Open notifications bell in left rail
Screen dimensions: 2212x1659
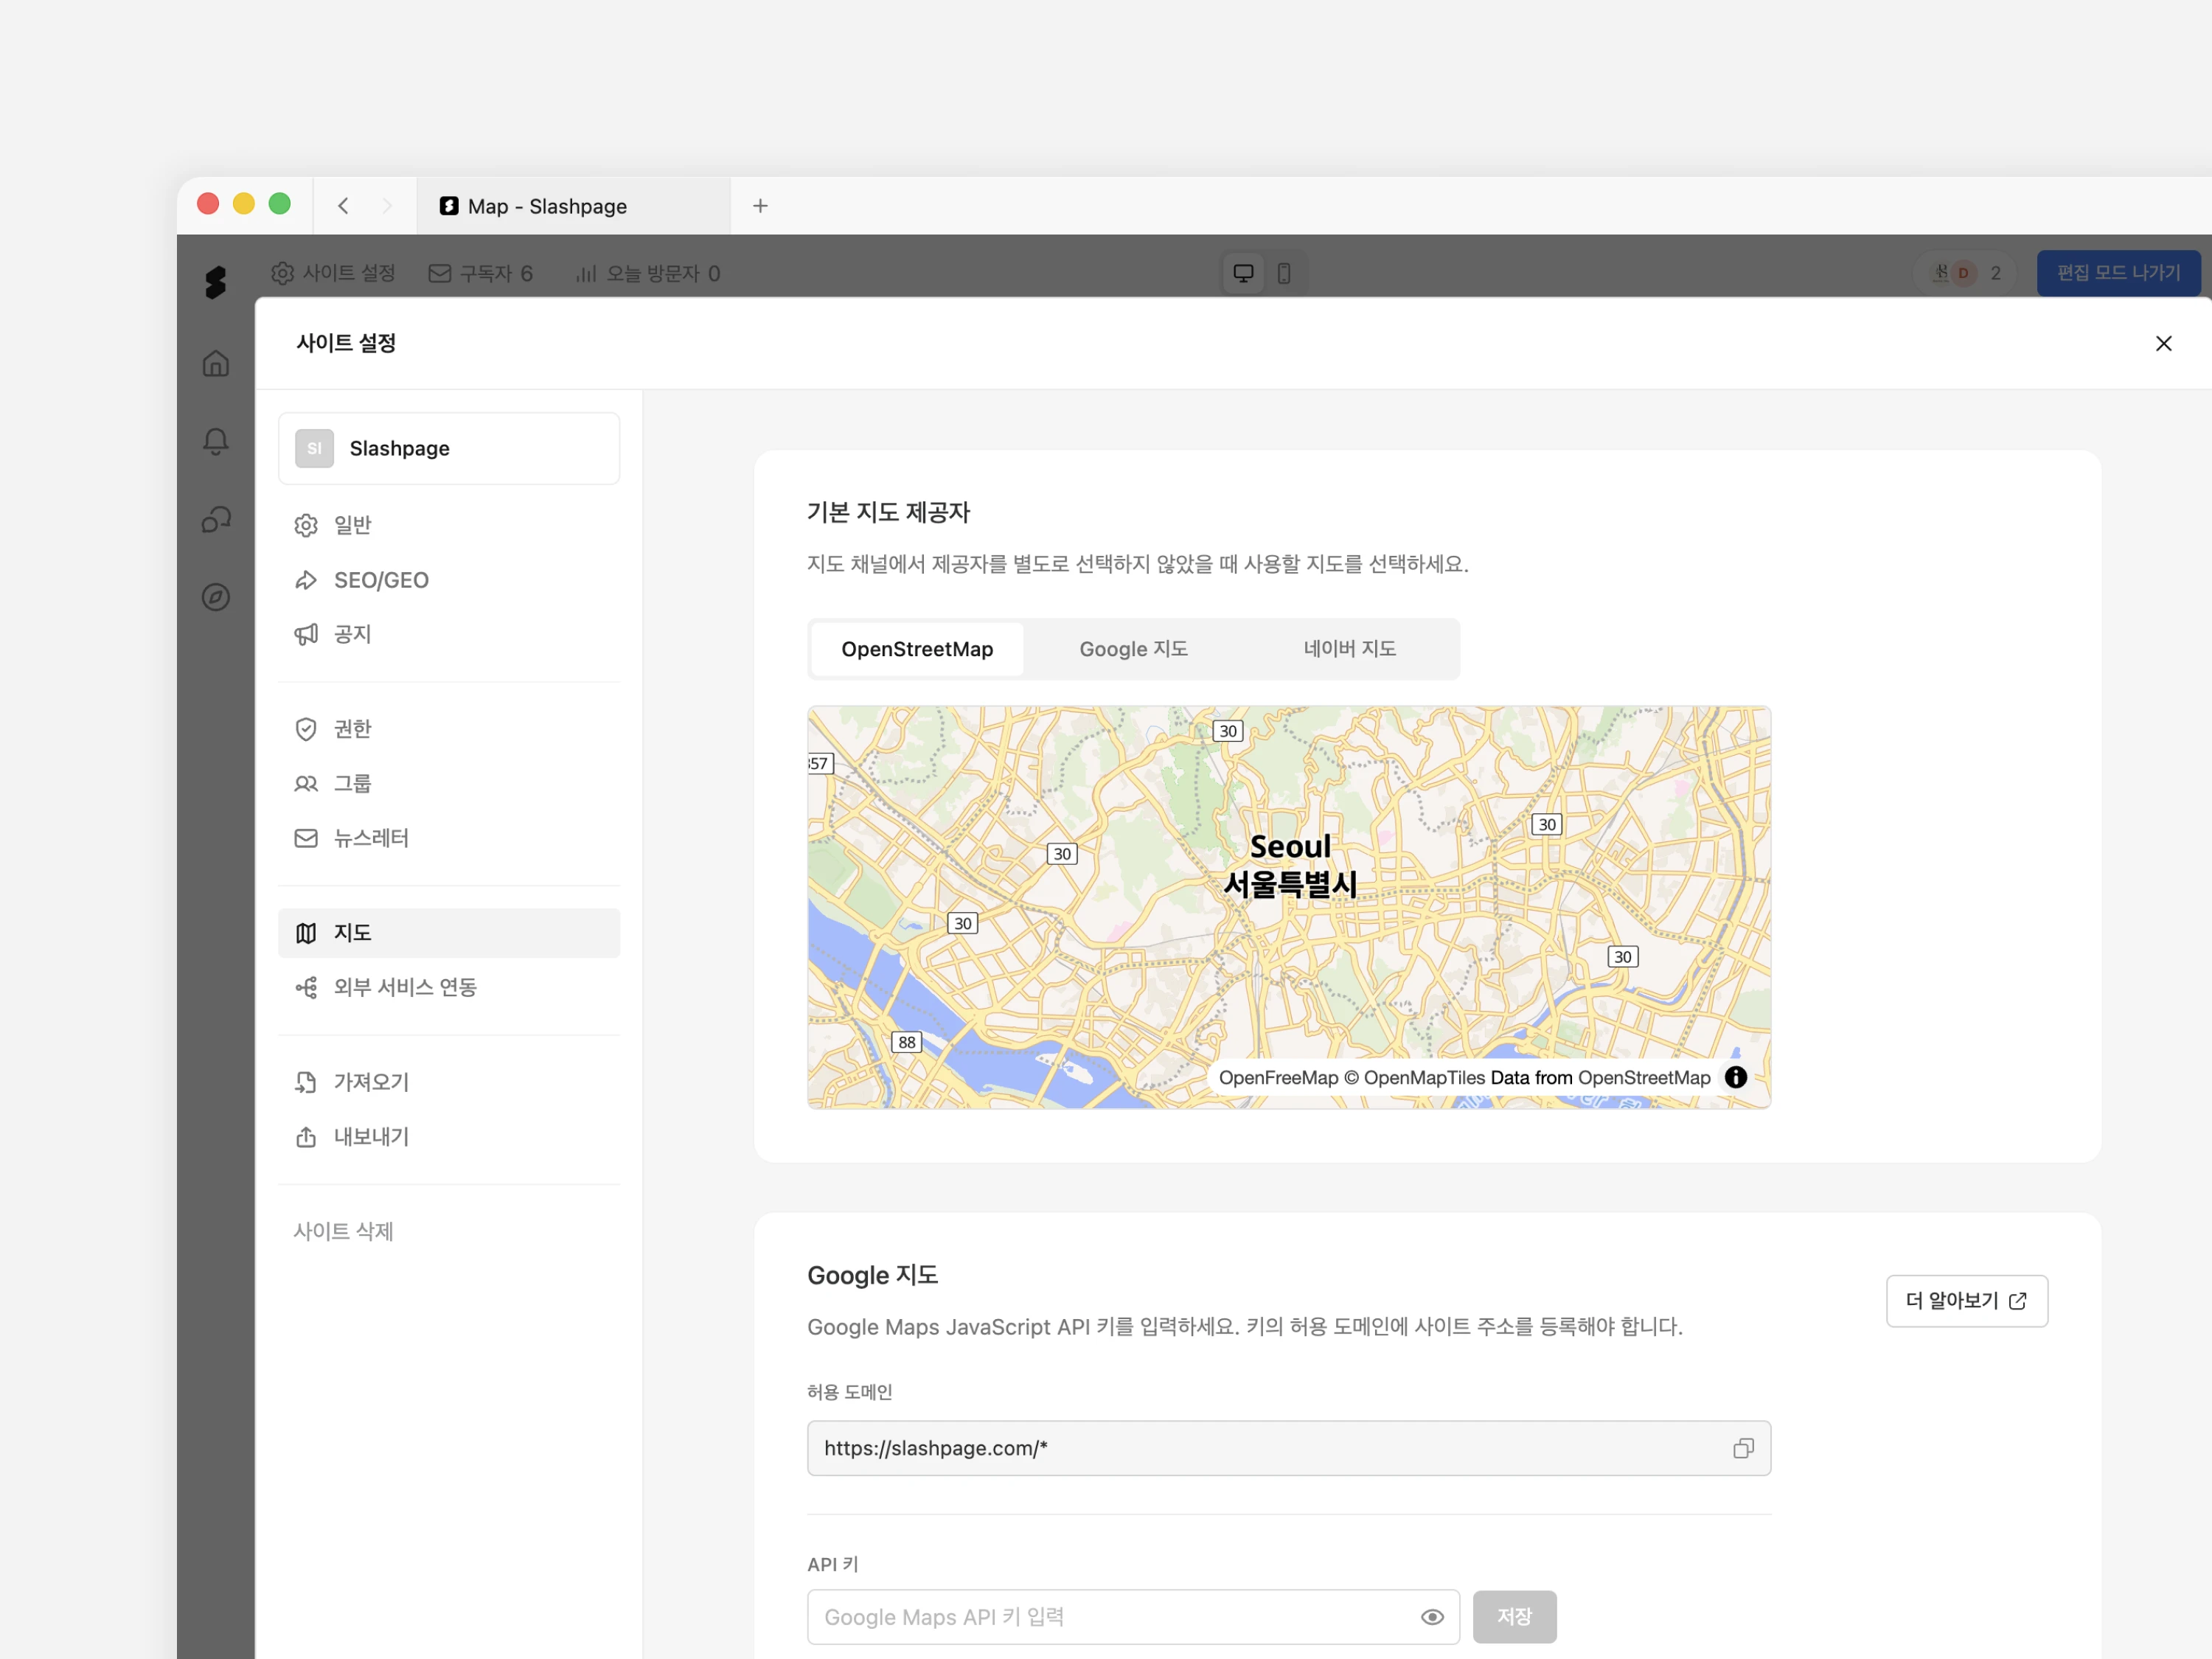[216, 441]
